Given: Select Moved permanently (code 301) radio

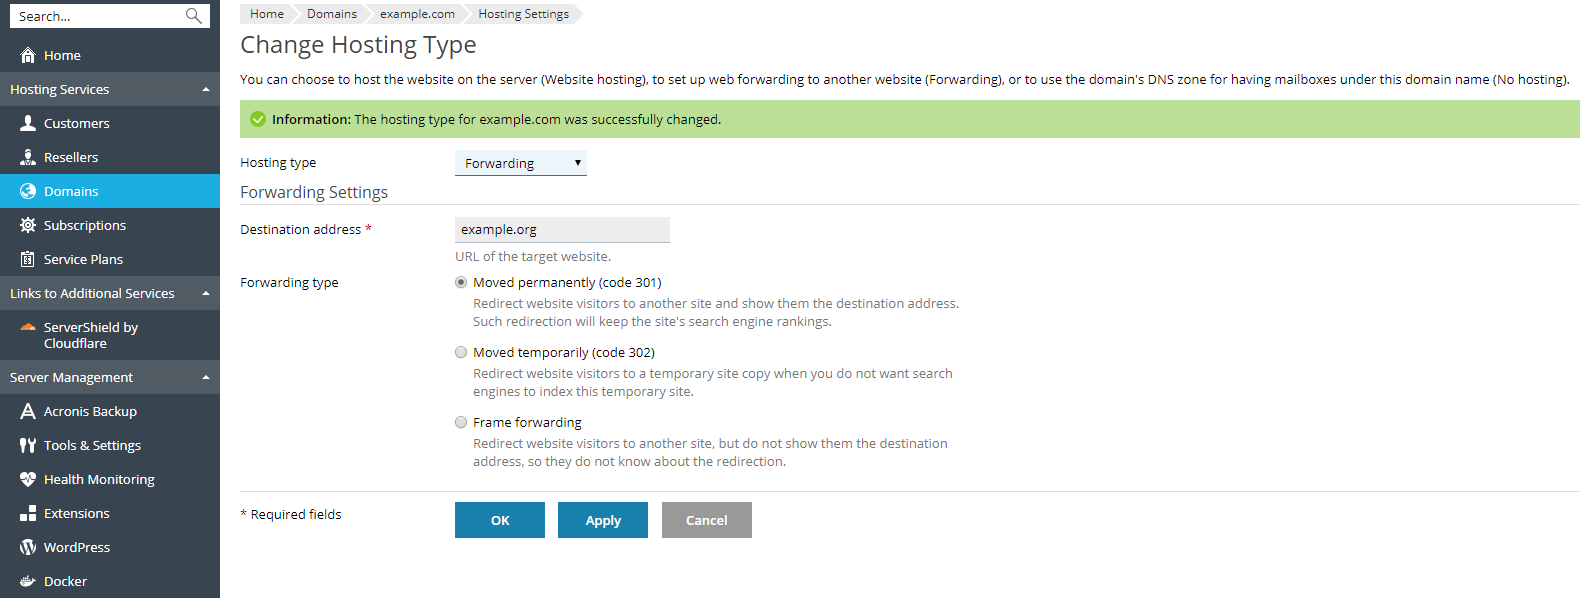Looking at the screenshot, I should tap(461, 282).
